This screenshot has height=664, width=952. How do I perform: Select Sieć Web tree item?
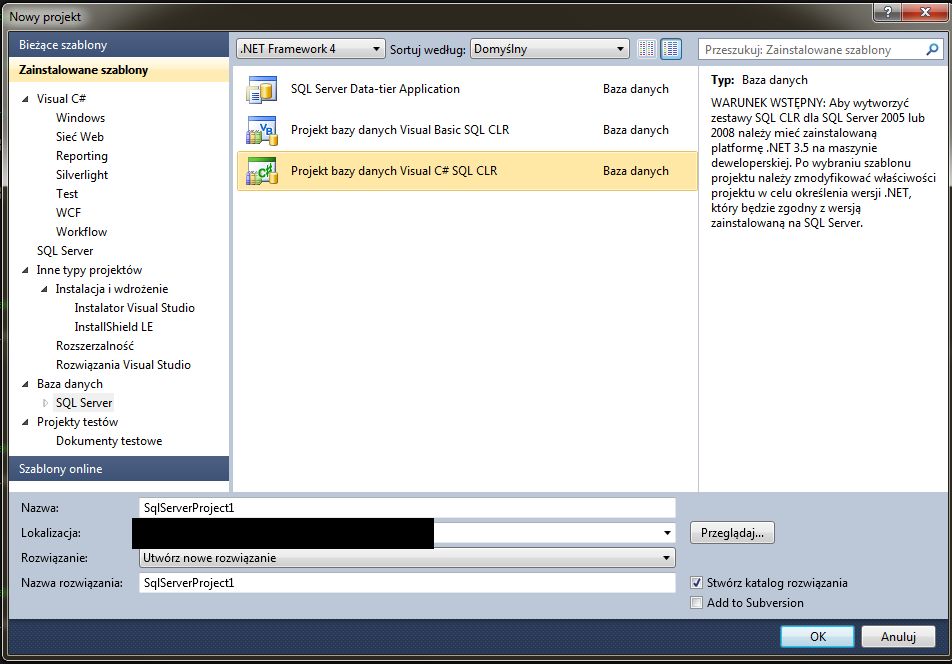80,137
